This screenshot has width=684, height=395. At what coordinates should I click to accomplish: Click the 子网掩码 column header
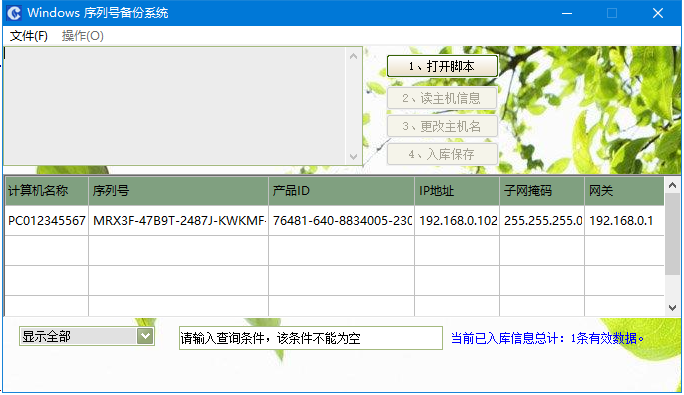click(x=542, y=191)
